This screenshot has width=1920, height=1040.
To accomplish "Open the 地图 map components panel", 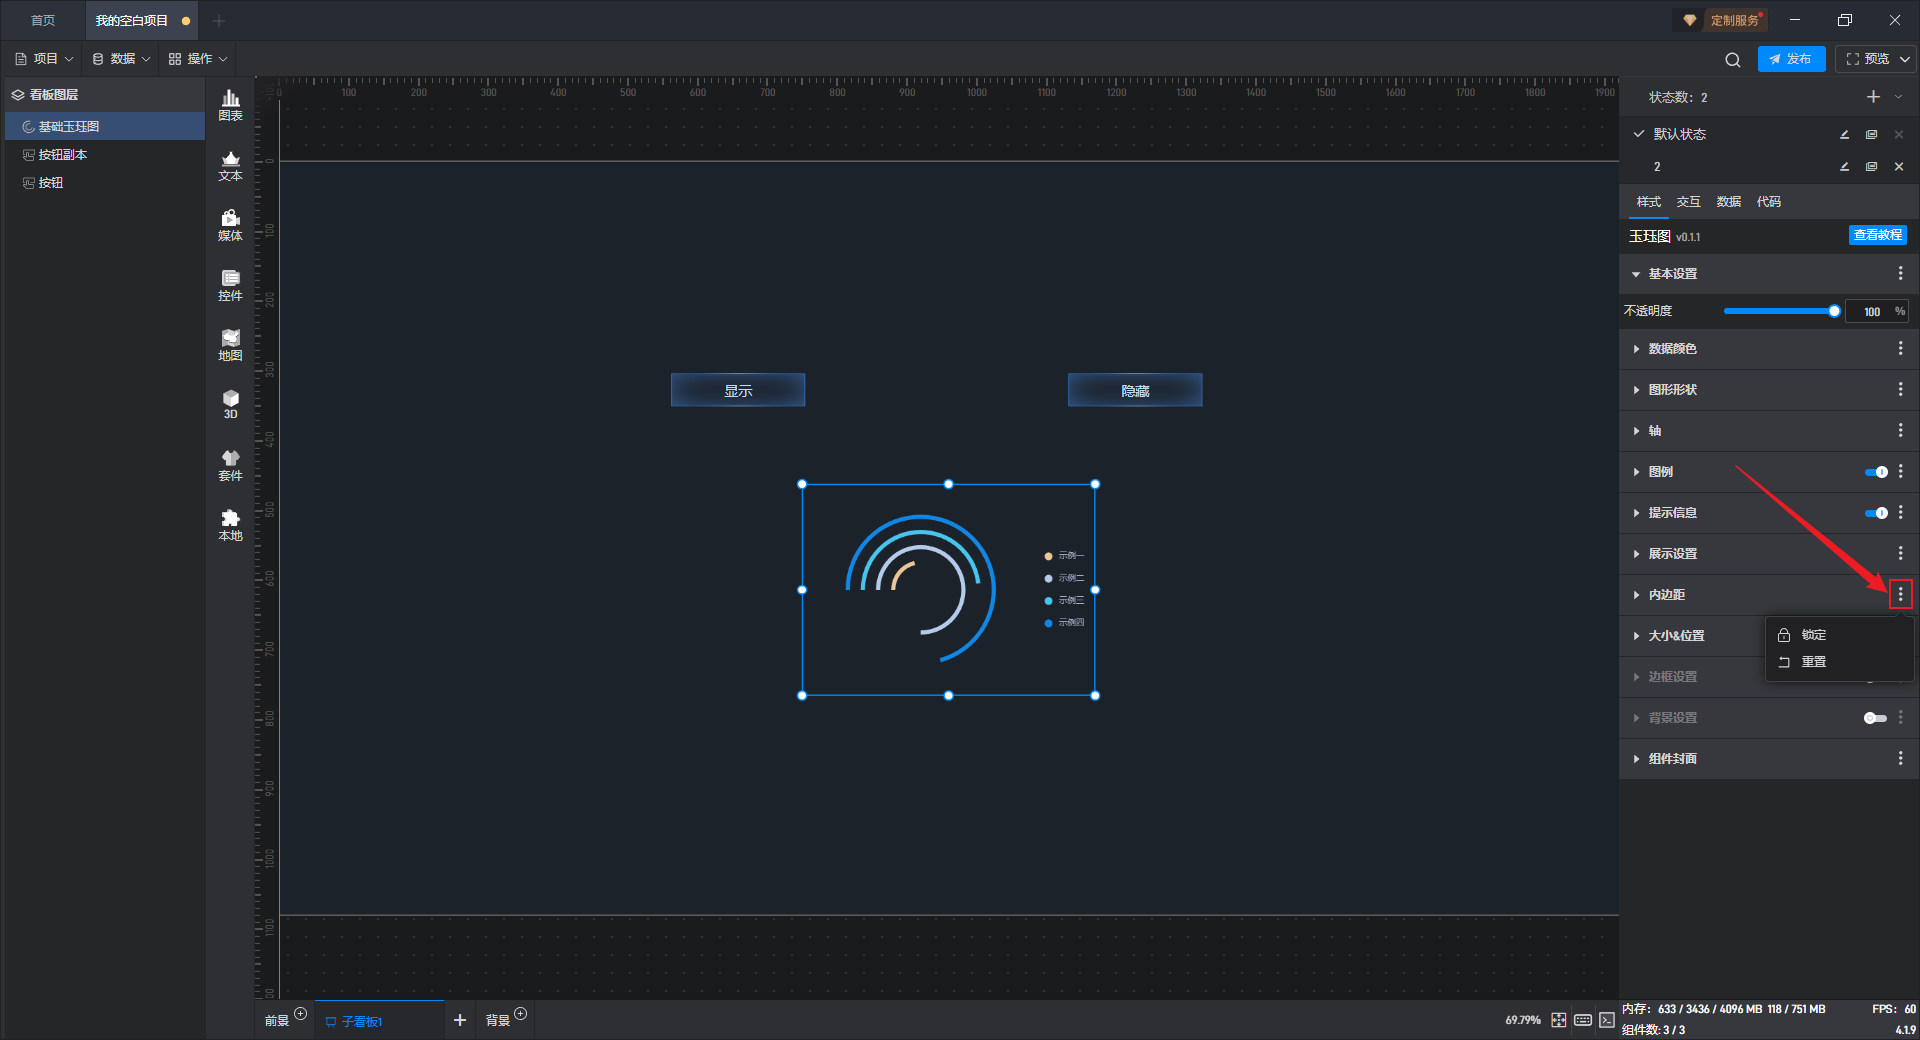I will (230, 346).
